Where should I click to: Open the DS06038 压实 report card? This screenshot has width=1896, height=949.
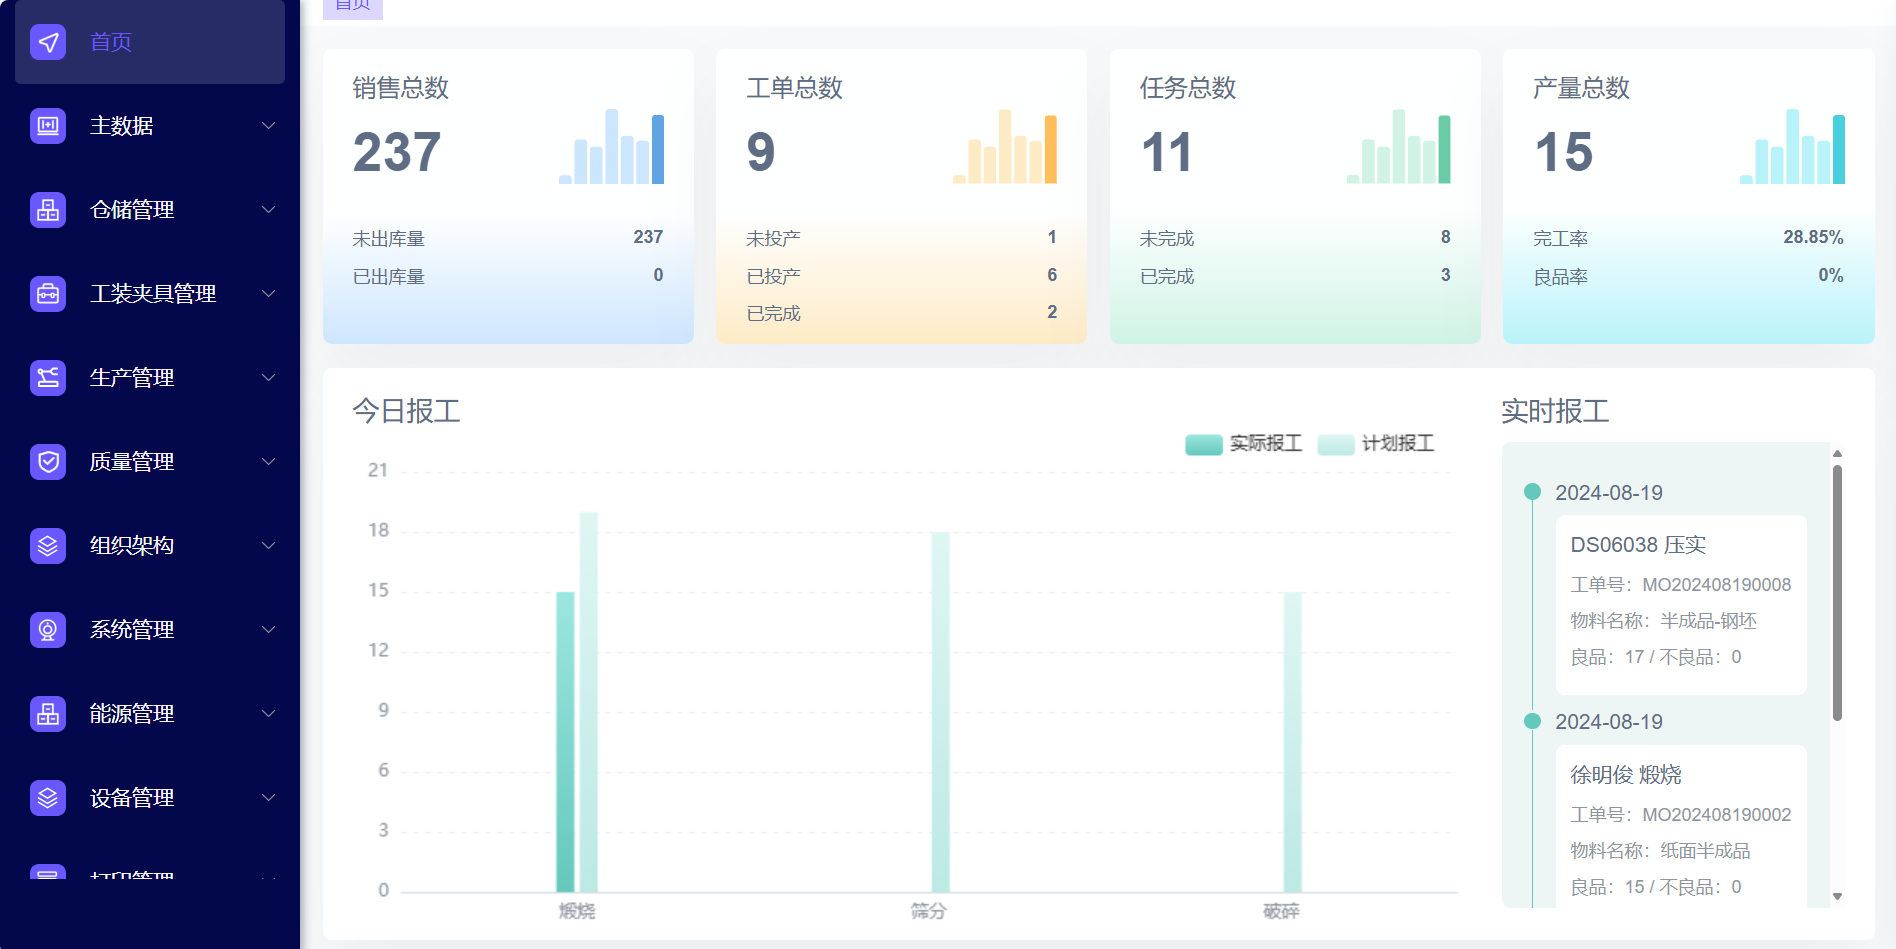click(x=1680, y=604)
